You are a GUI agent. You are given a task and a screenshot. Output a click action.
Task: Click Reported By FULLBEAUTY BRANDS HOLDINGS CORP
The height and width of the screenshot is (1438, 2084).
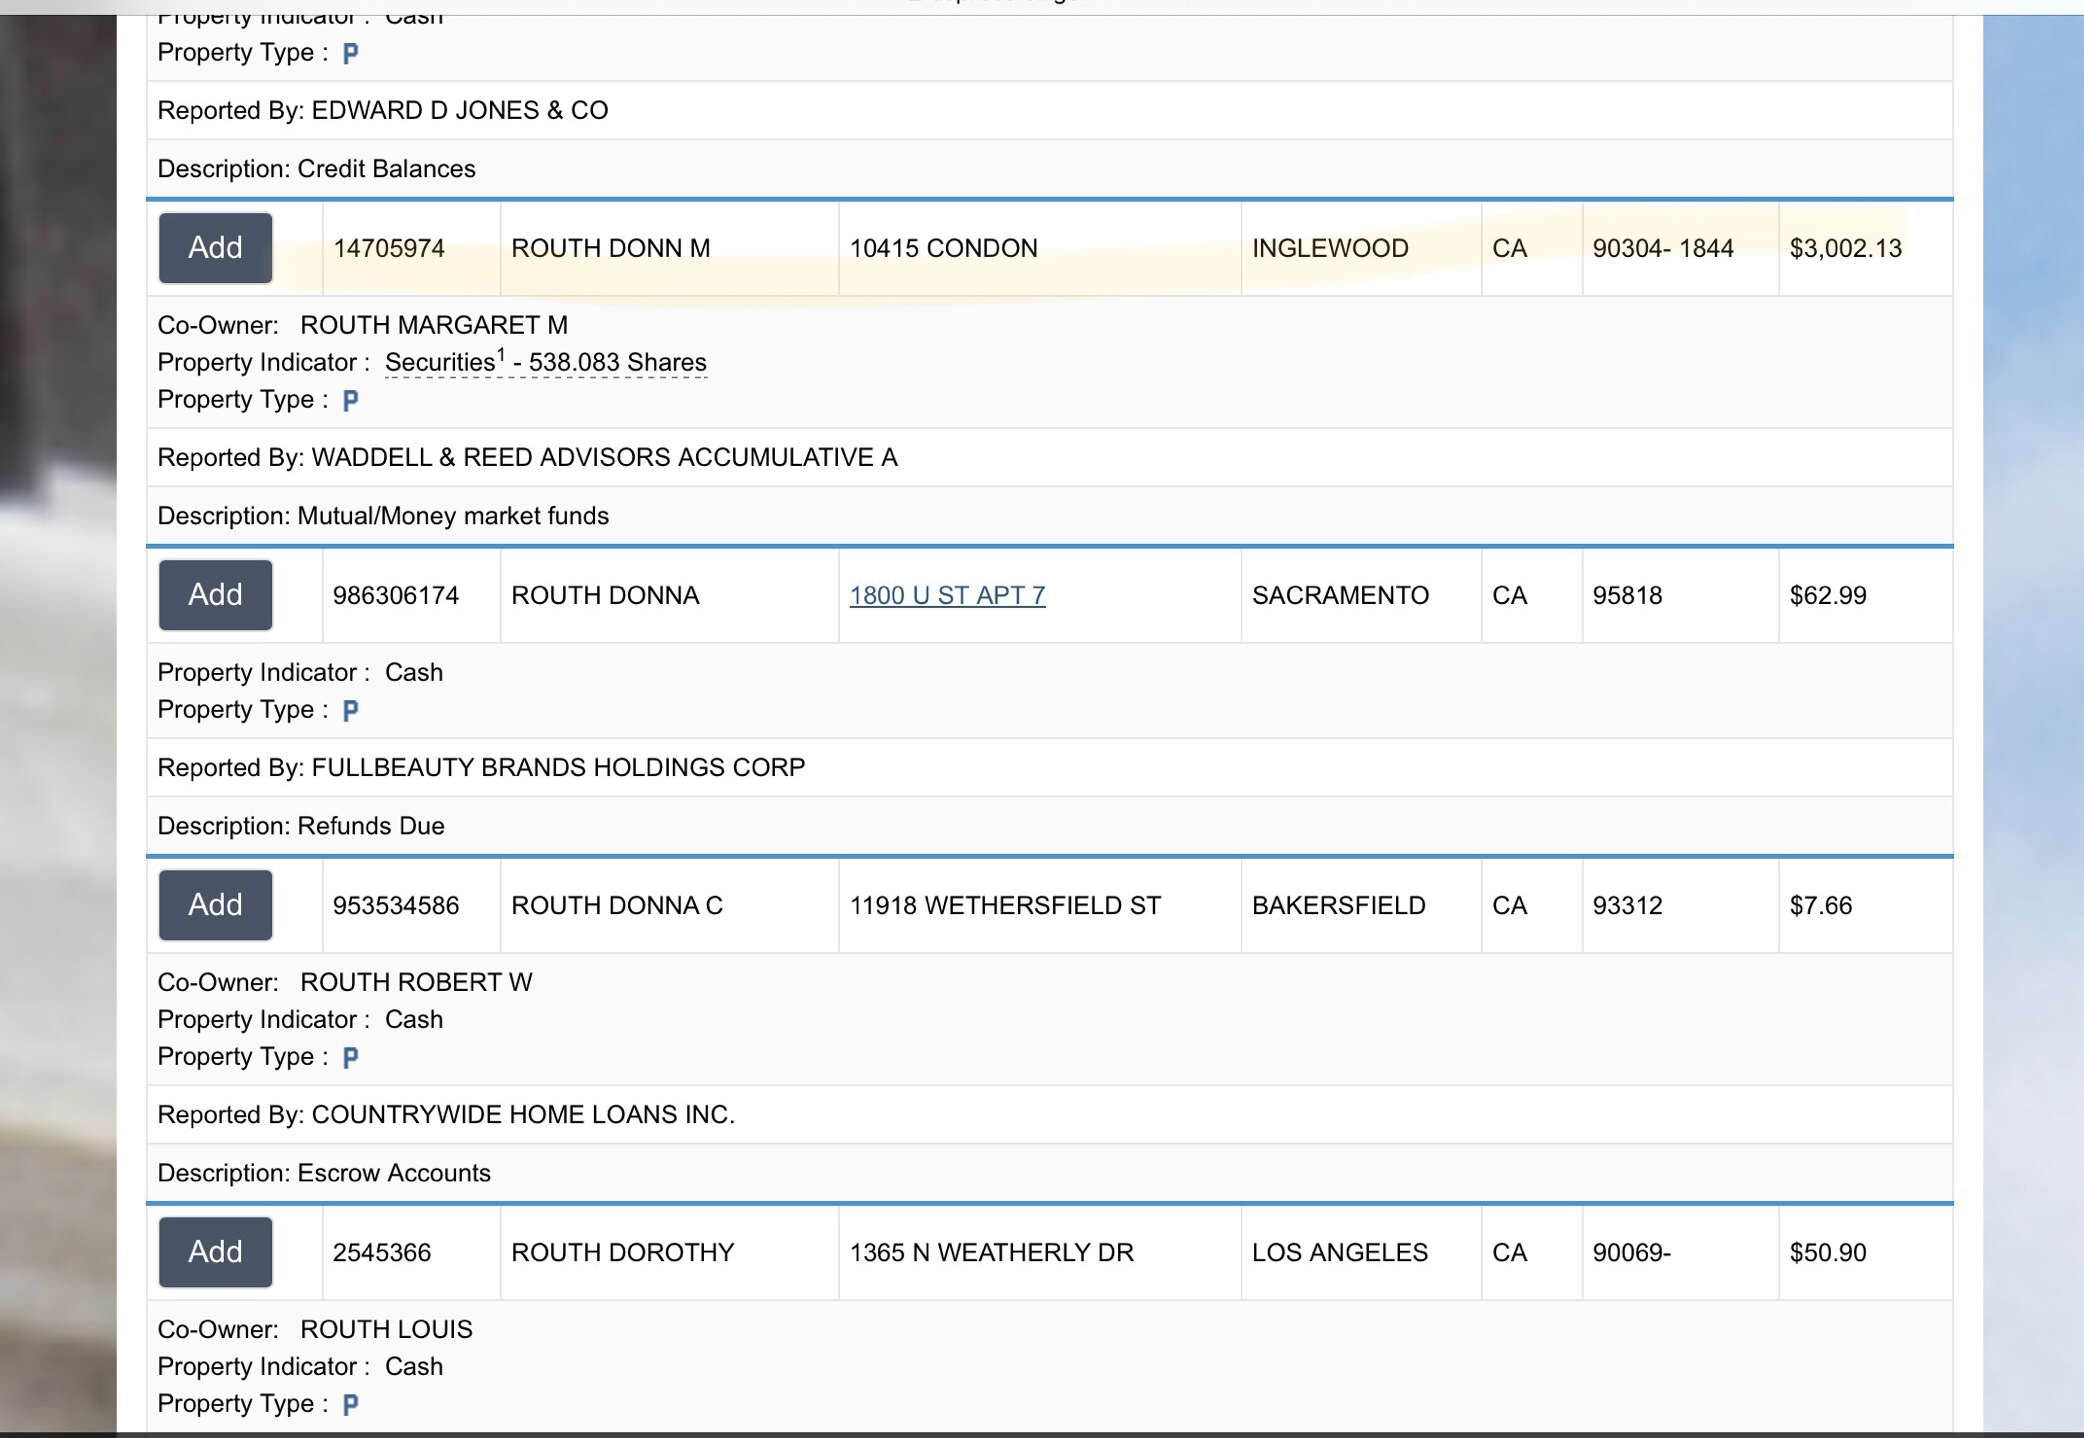pos(481,767)
